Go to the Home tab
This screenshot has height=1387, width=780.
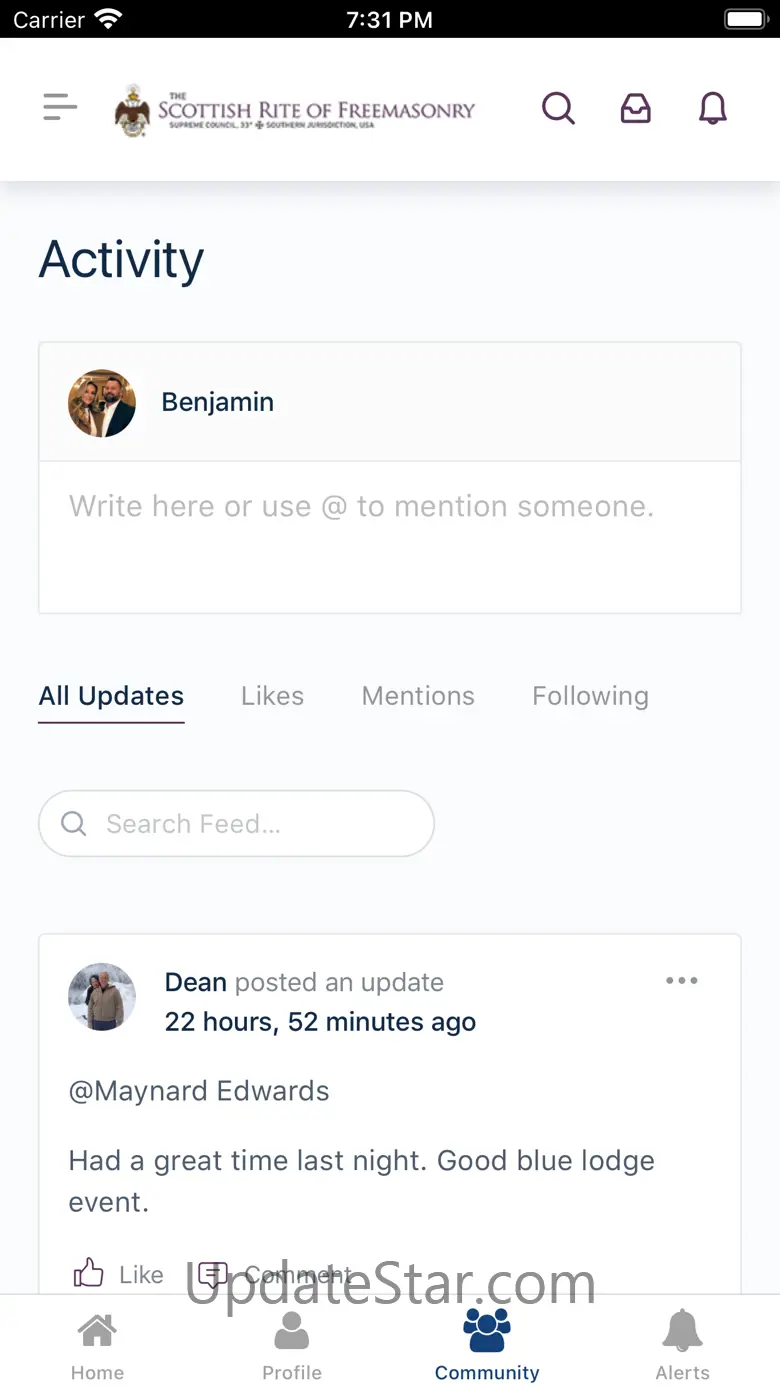click(97, 1345)
